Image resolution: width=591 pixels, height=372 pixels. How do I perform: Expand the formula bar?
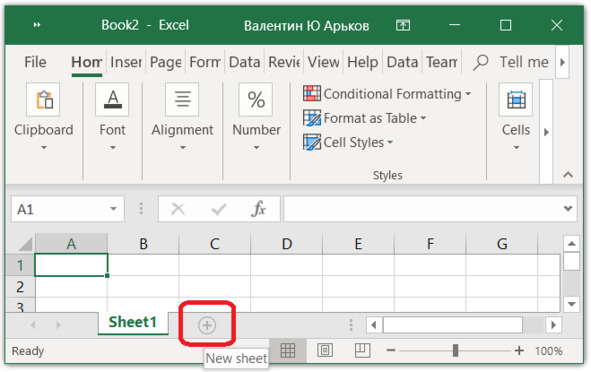pos(568,208)
